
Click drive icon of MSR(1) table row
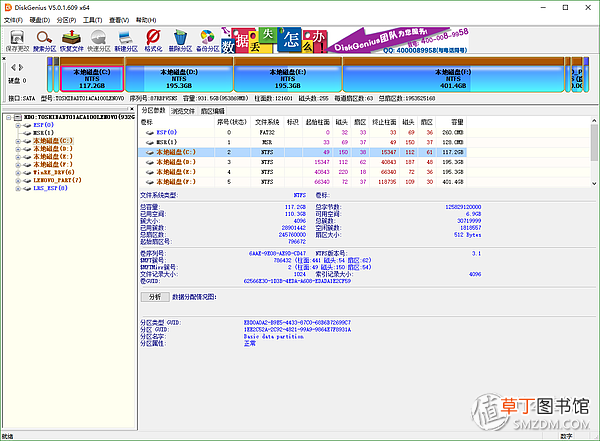150,142
